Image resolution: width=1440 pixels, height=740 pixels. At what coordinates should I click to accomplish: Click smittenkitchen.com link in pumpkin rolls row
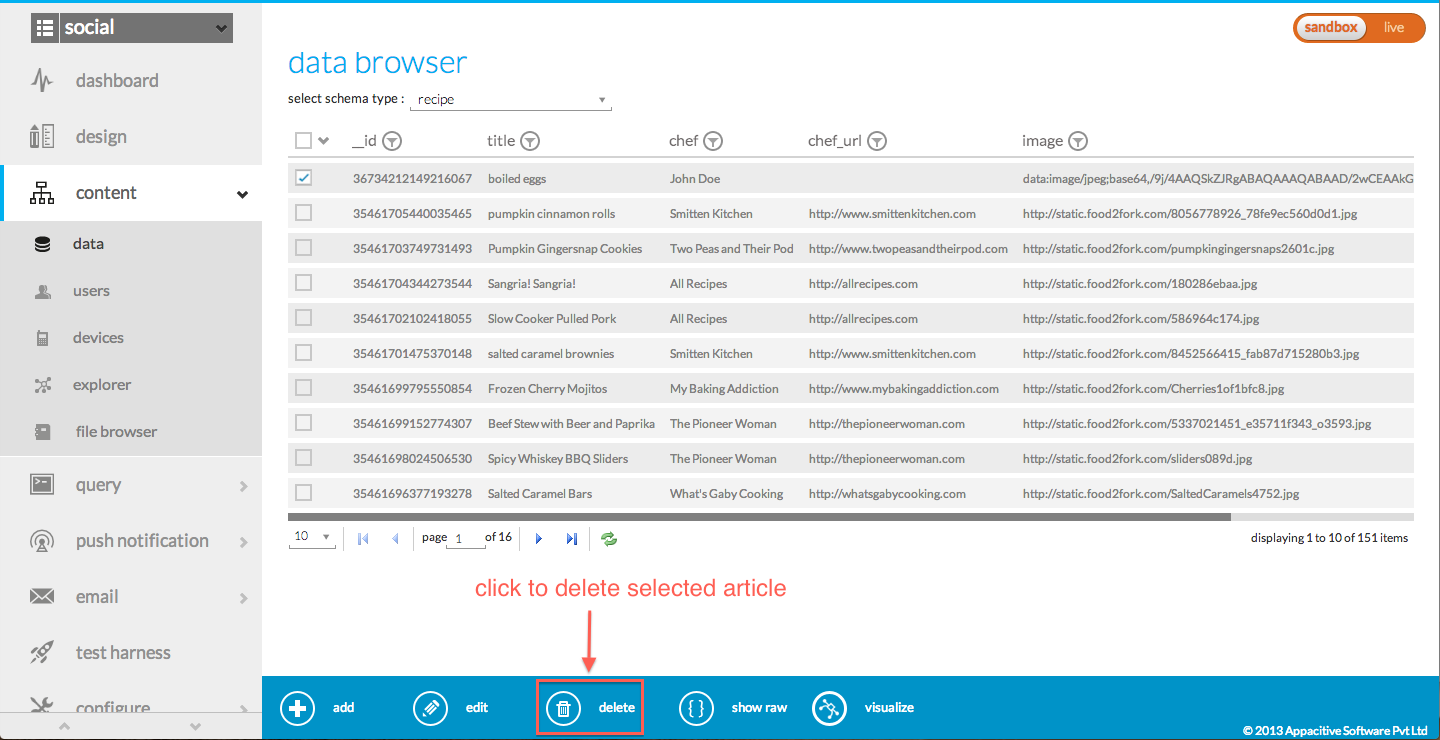point(892,214)
